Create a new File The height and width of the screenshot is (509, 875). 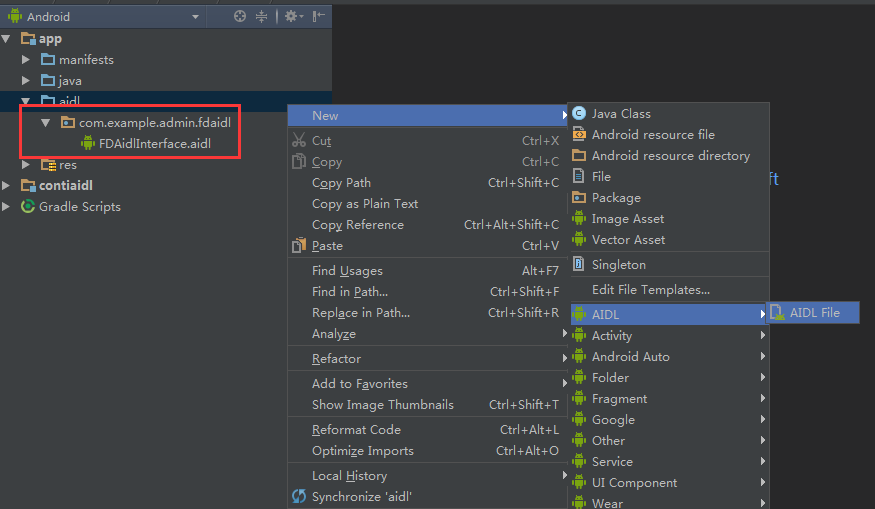pos(669,176)
